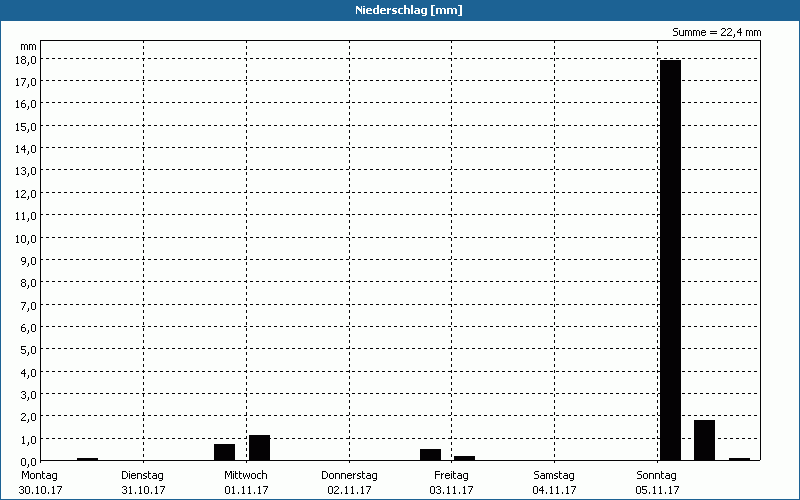Click the 12,0 y-axis value
Viewport: 800px width, 500px height.
(26, 193)
